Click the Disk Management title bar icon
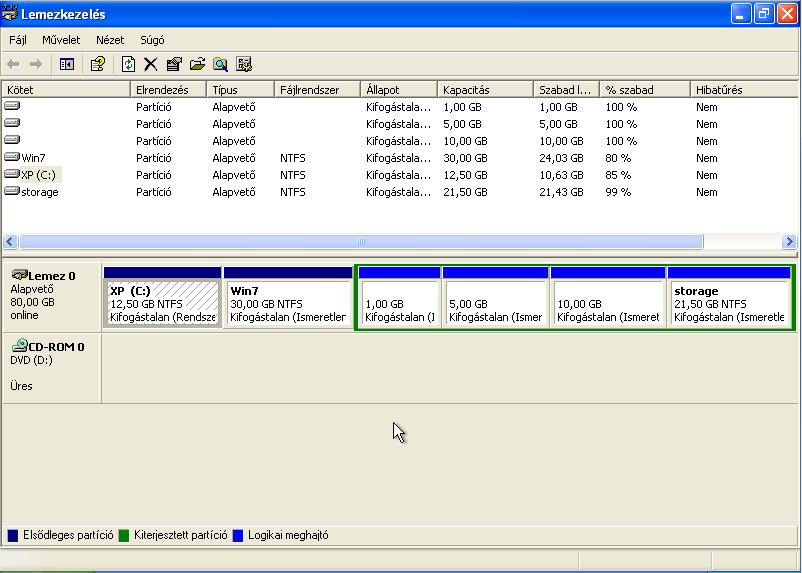The width and height of the screenshot is (802, 573). click(x=10, y=13)
